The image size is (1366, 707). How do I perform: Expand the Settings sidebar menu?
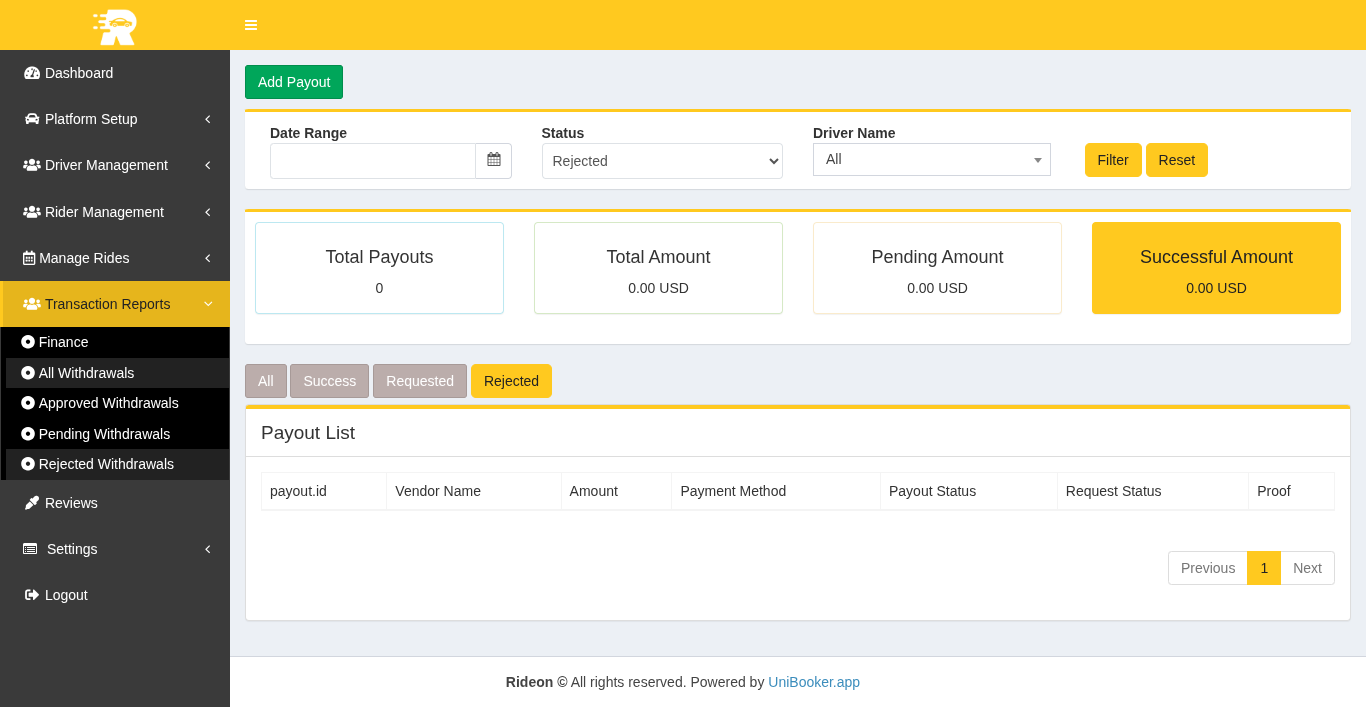tap(115, 549)
